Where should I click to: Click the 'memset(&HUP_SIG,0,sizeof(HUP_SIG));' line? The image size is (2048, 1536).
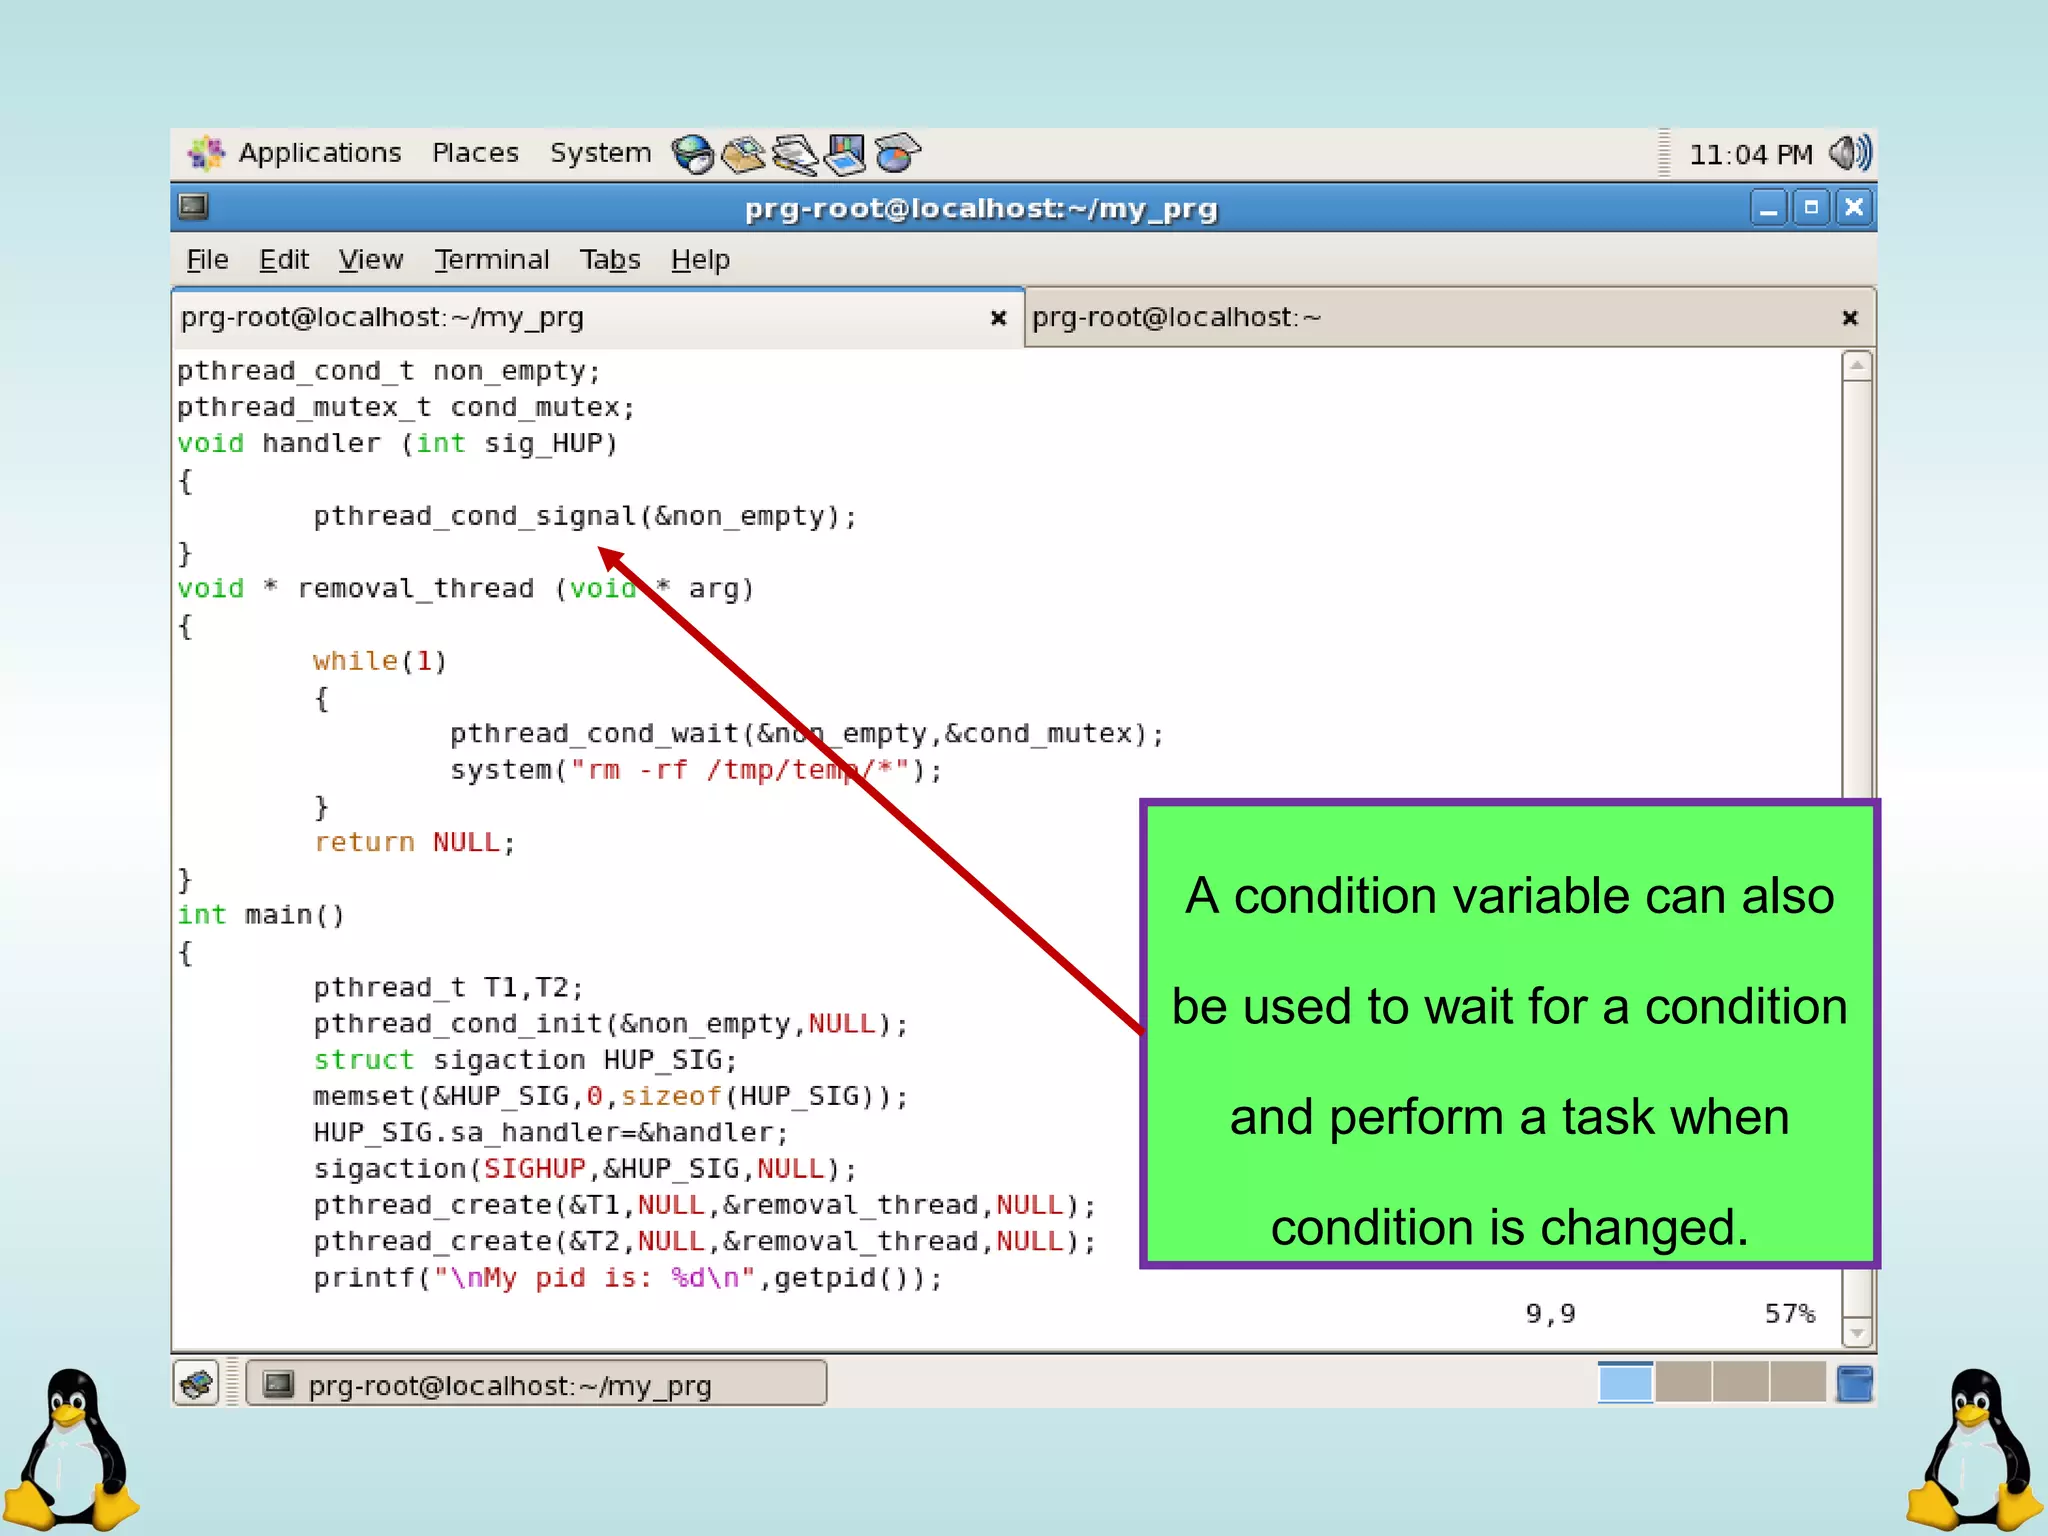[x=610, y=1096]
